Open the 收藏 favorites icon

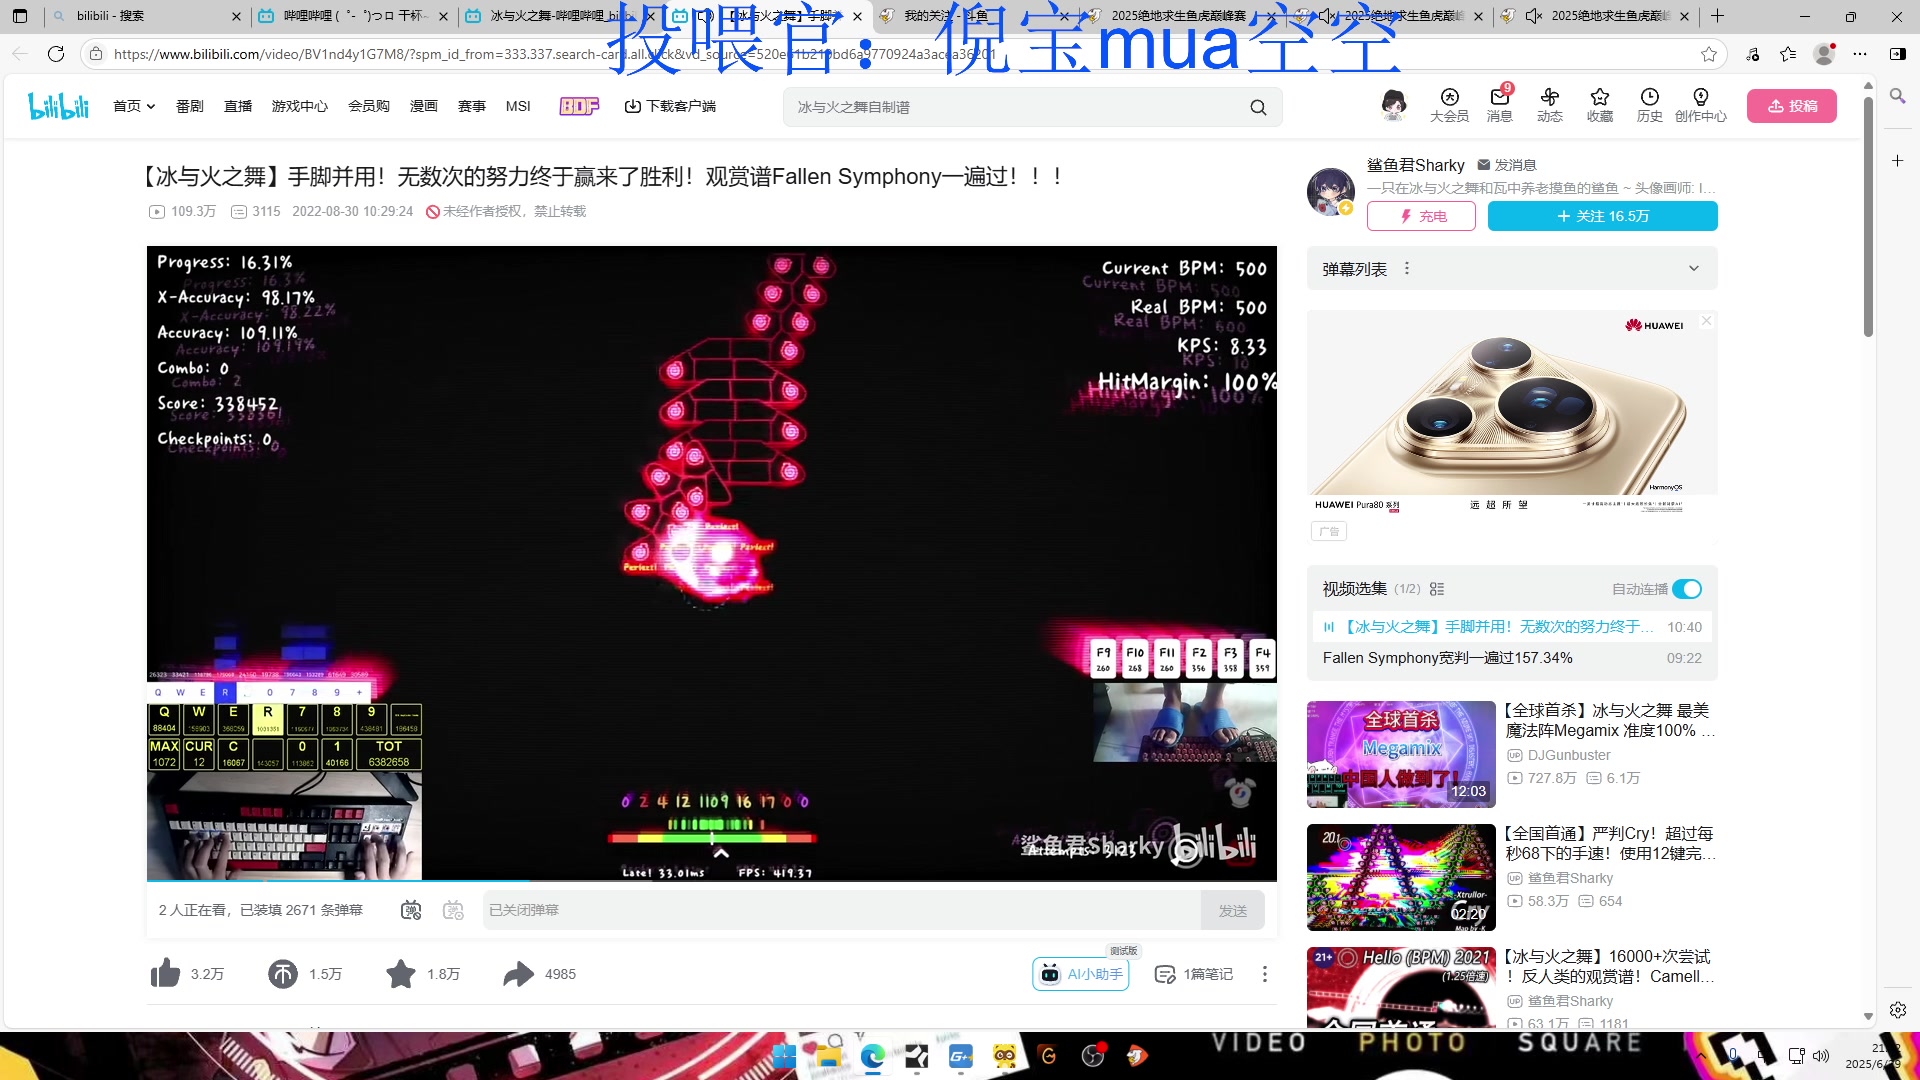(1600, 104)
